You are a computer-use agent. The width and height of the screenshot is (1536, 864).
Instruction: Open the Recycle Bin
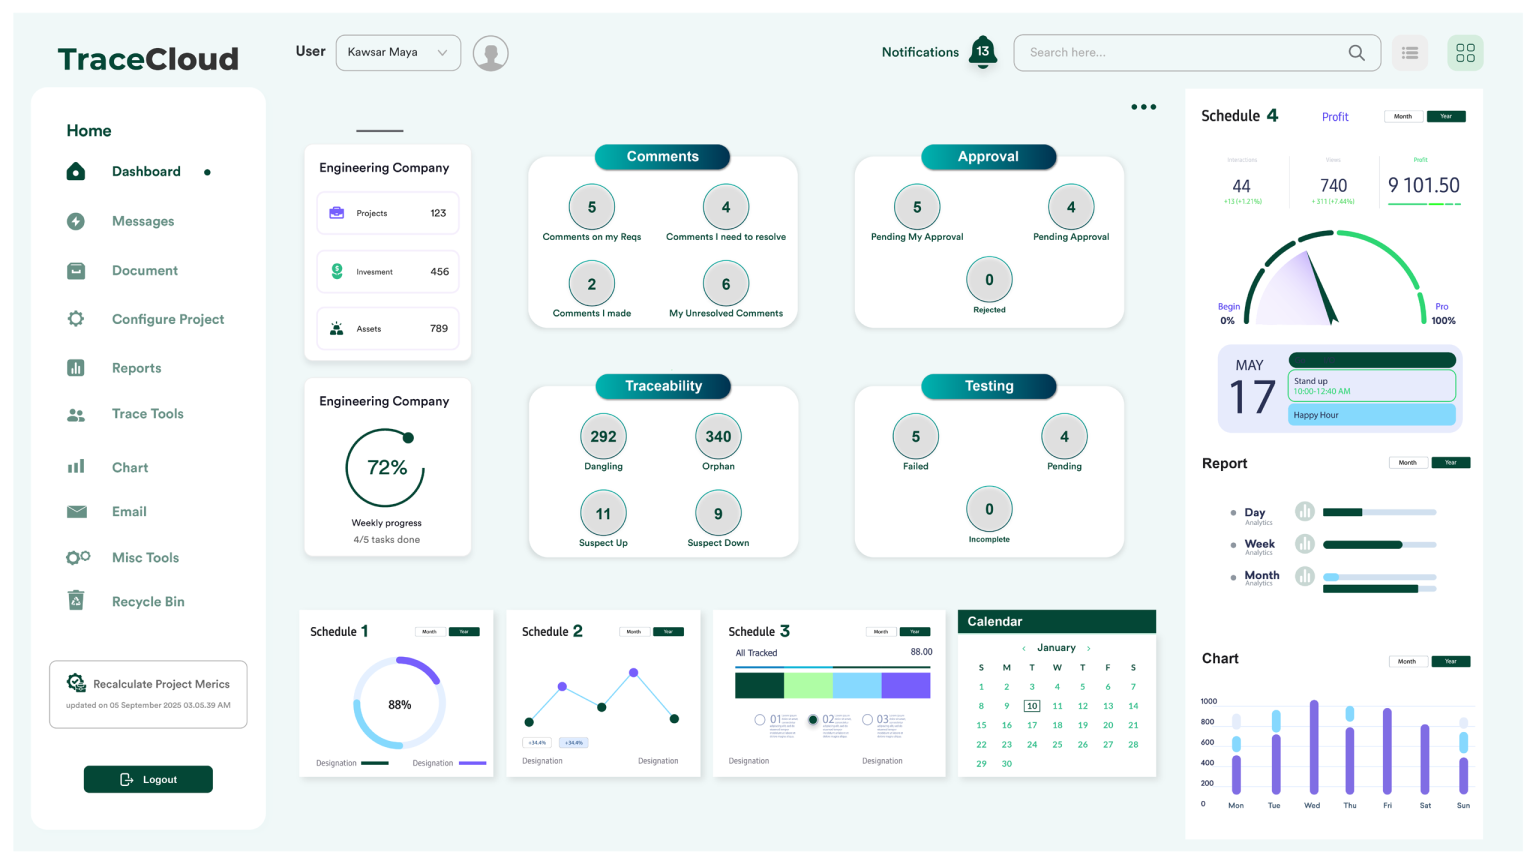pos(148,601)
